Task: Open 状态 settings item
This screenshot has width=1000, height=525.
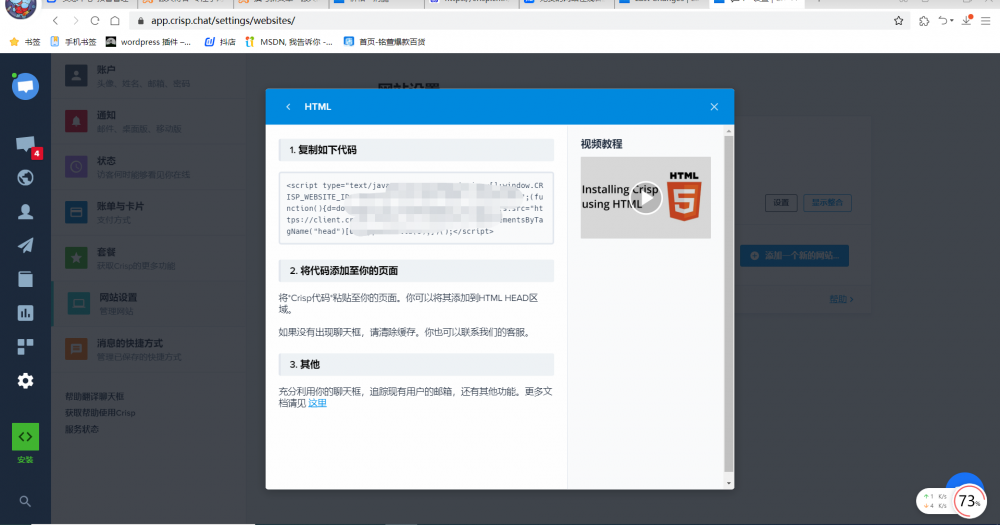Action: click(x=149, y=167)
